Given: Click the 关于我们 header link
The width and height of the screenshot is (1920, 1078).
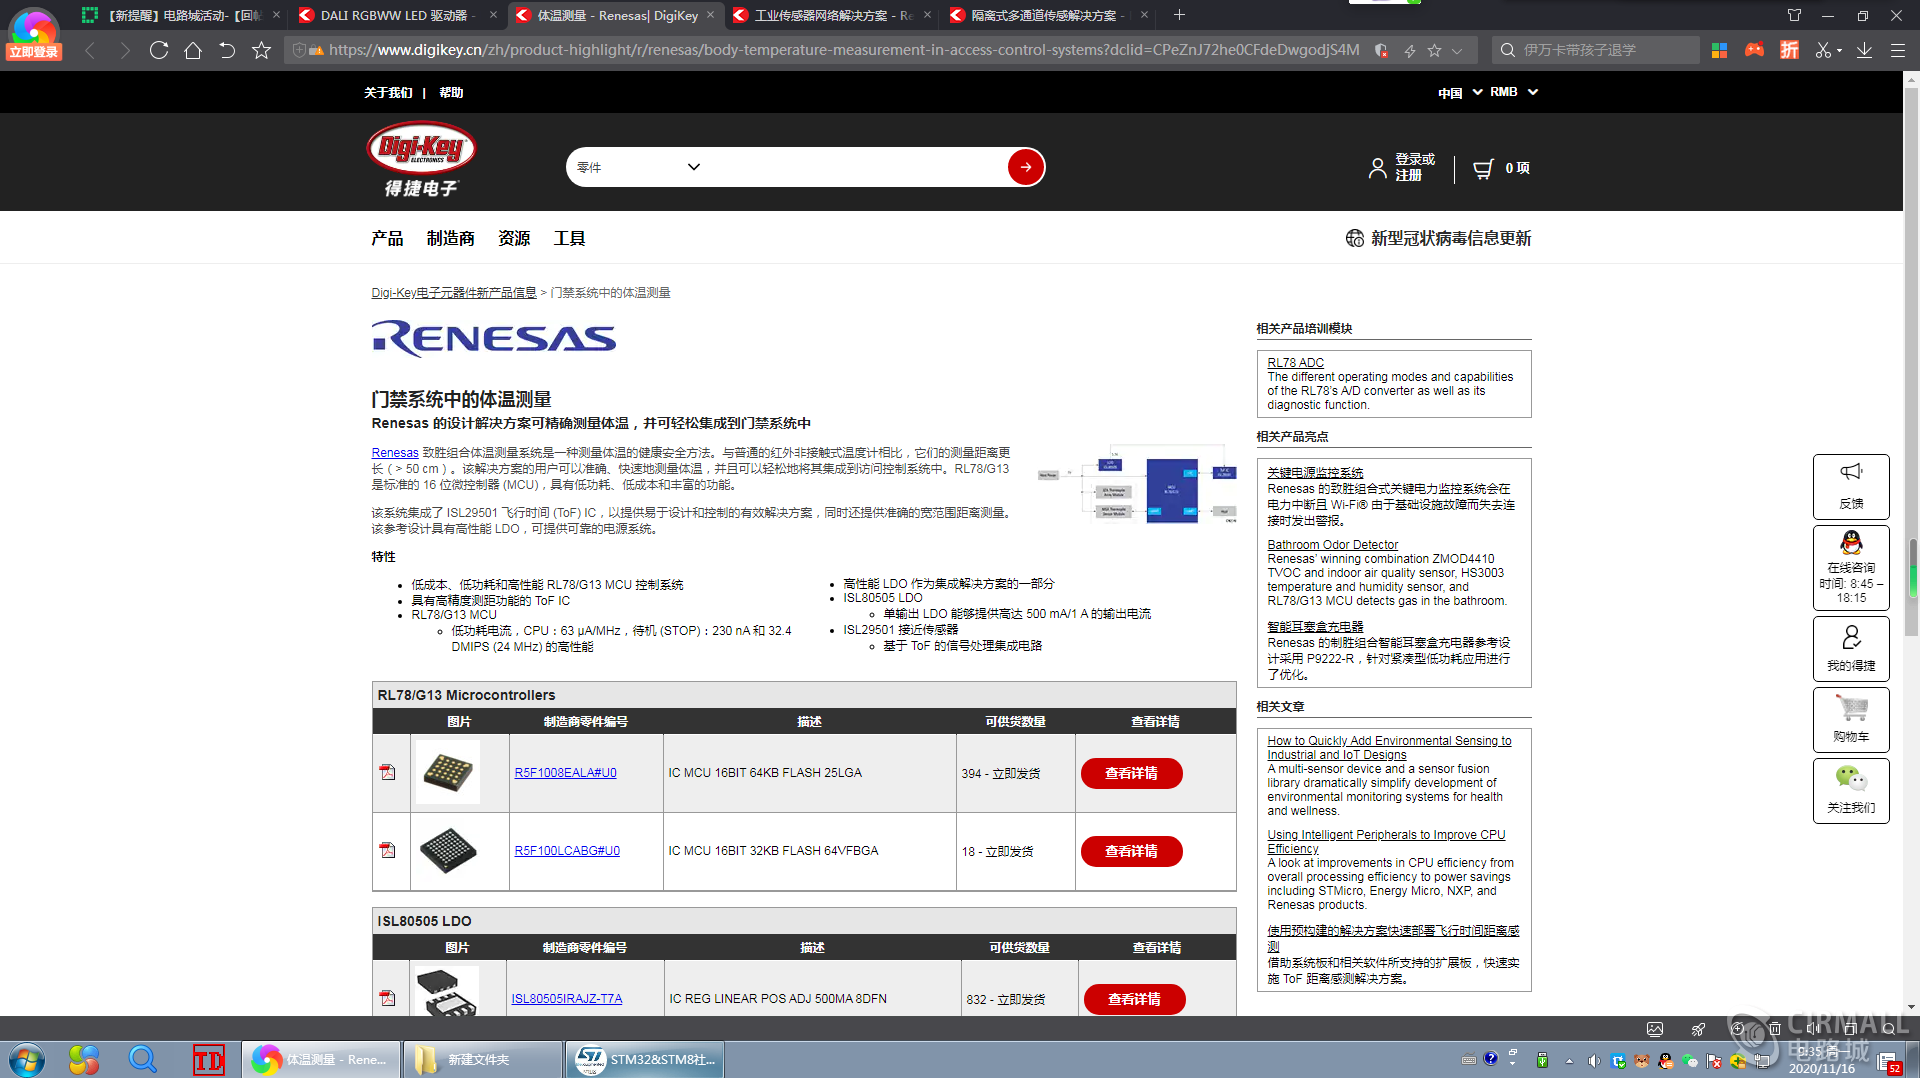Looking at the screenshot, I should 388,92.
